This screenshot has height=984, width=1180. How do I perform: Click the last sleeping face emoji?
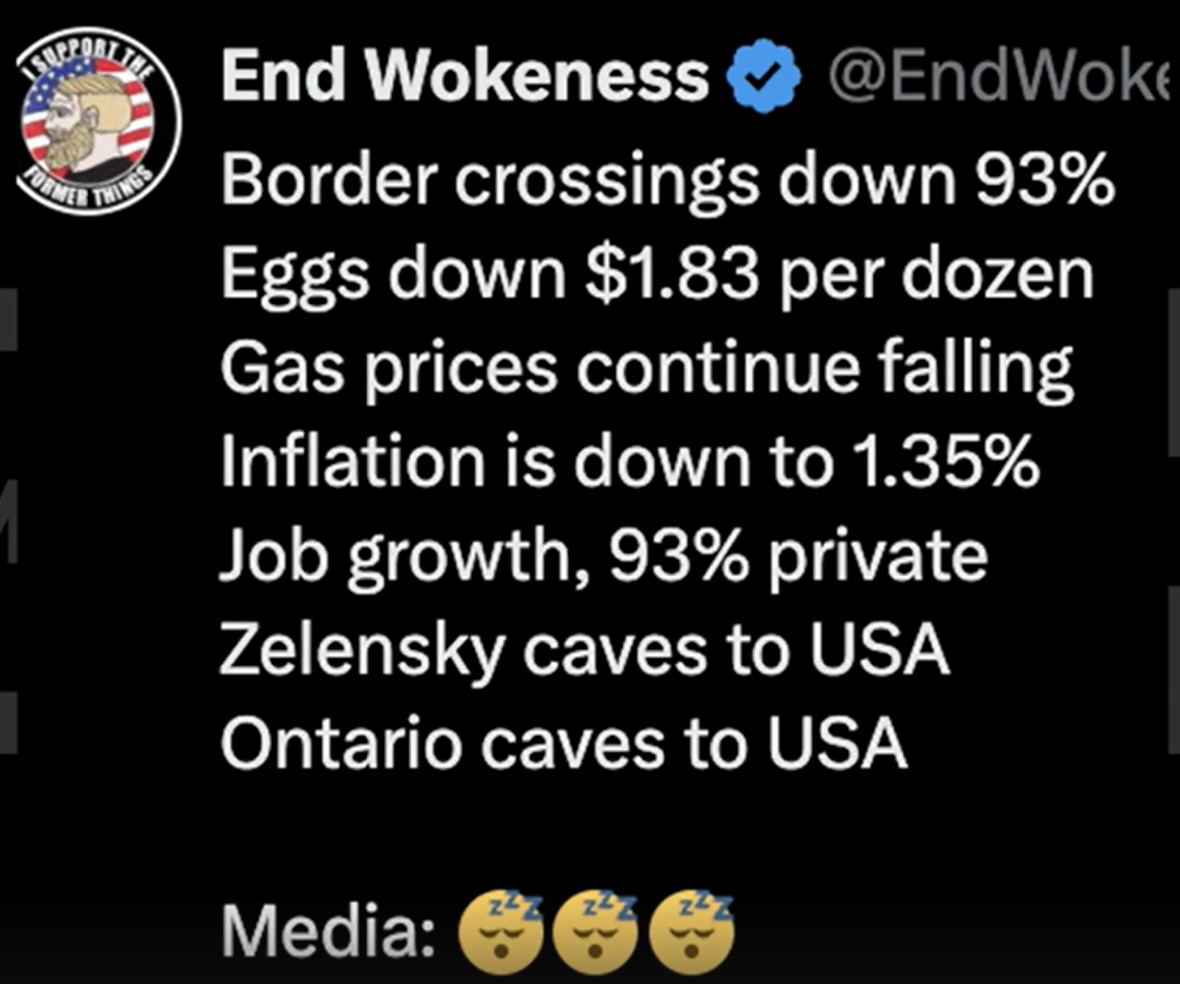click(x=691, y=931)
